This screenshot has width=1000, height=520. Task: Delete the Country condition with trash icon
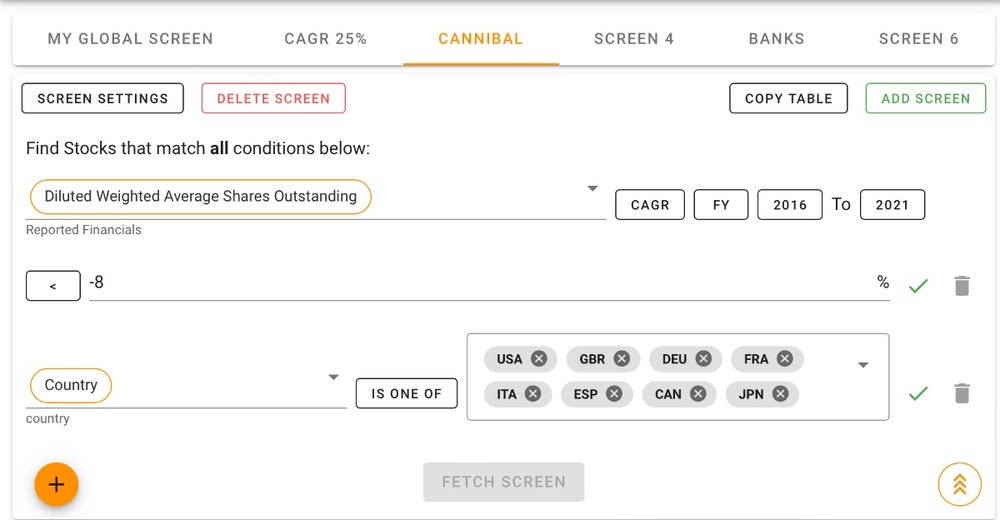(962, 393)
